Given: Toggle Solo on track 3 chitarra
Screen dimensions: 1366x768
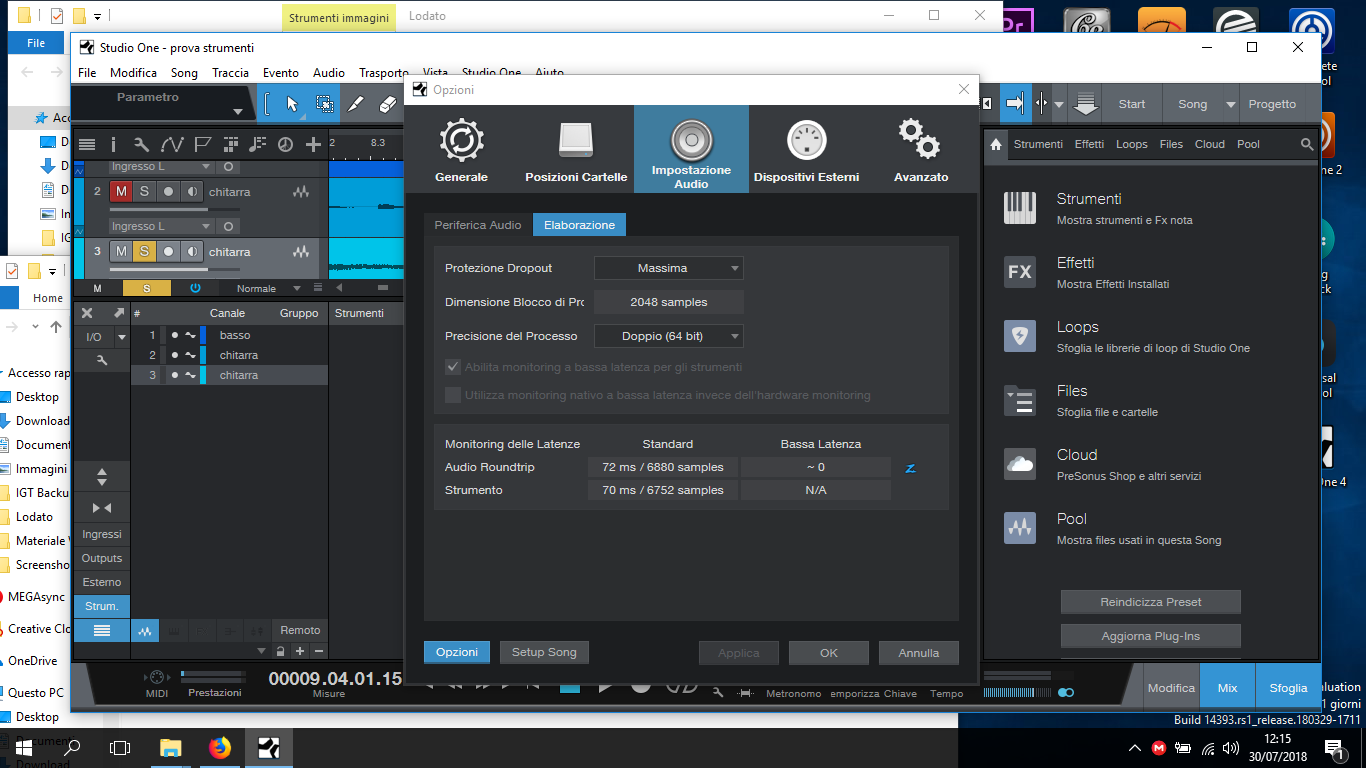Looking at the screenshot, I should [x=144, y=252].
